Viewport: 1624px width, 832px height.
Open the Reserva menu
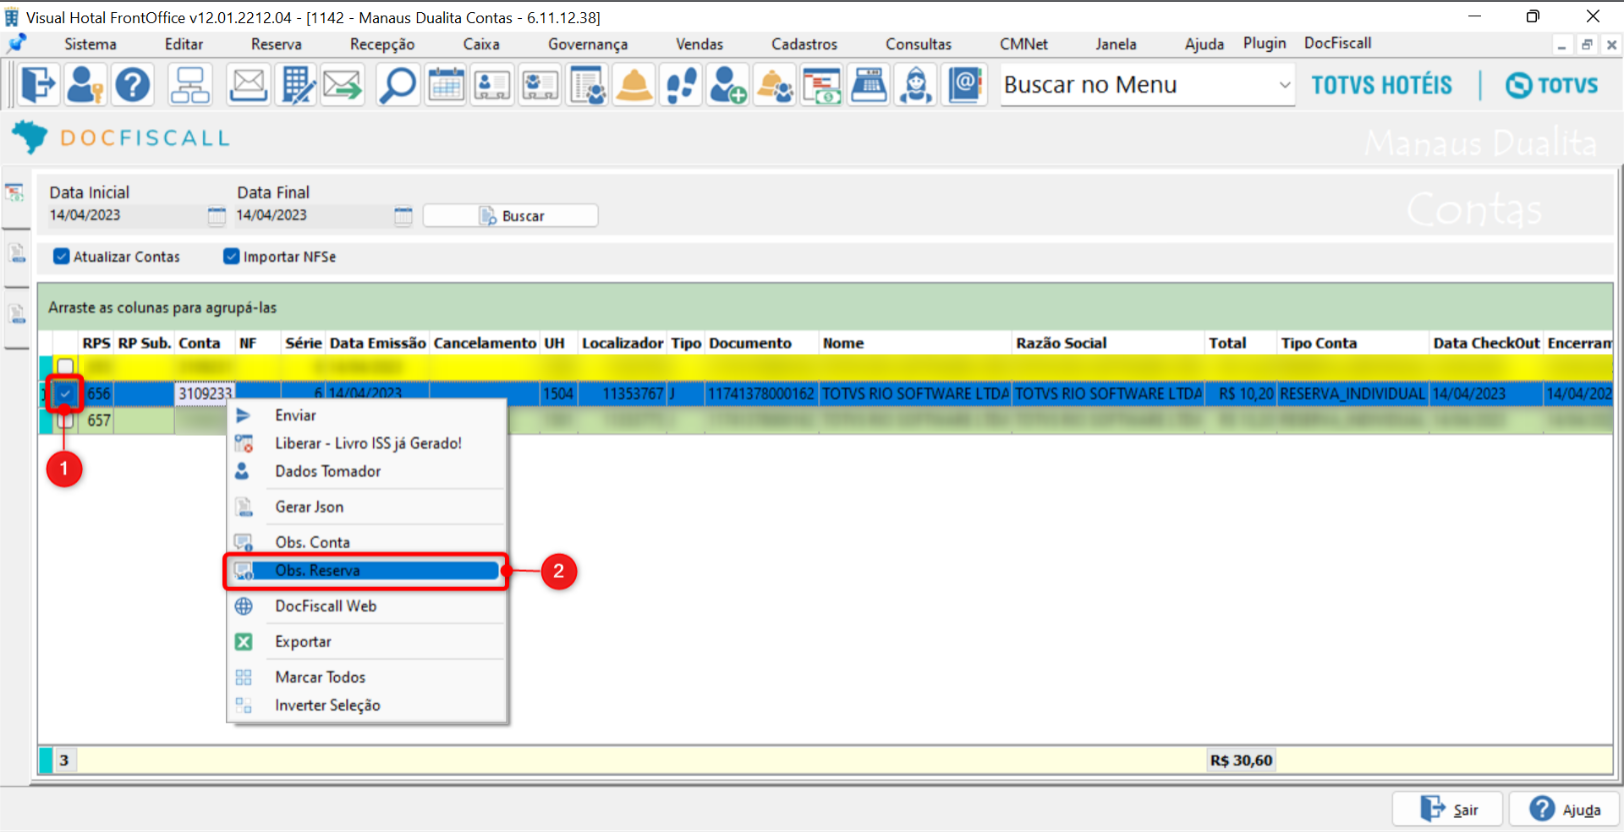(276, 44)
